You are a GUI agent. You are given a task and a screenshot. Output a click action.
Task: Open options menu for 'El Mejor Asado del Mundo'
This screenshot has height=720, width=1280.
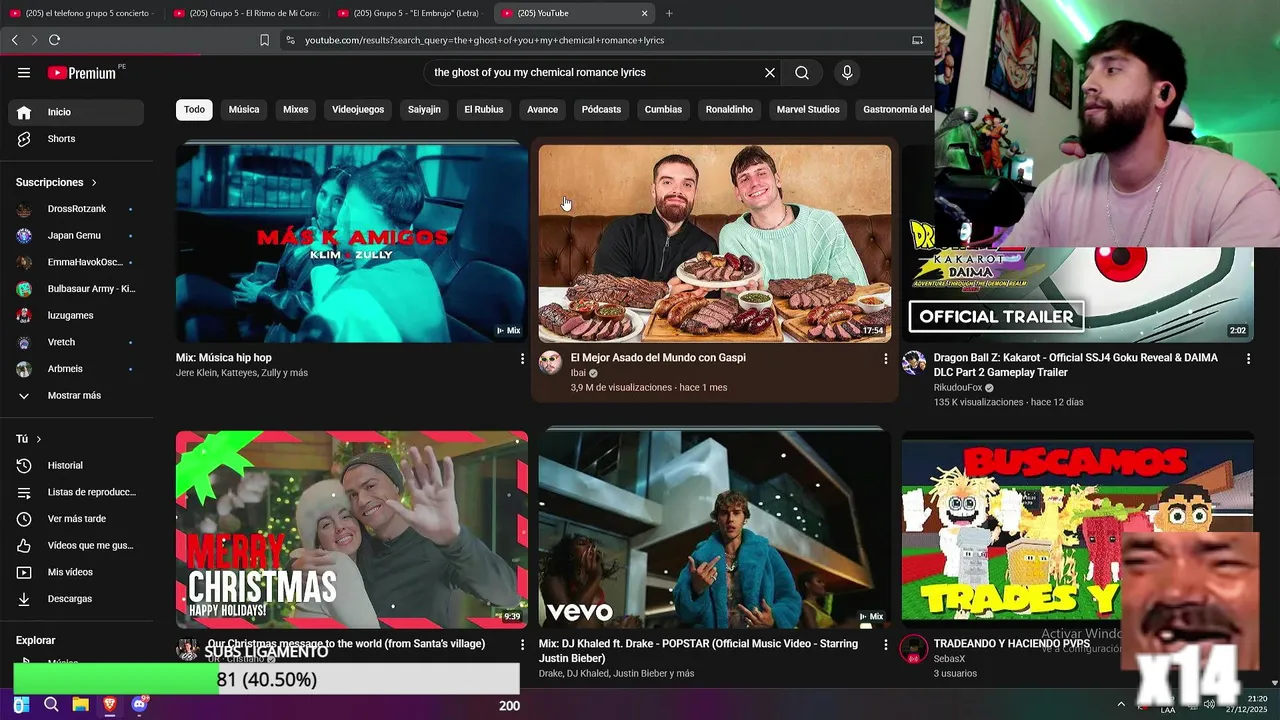click(885, 358)
